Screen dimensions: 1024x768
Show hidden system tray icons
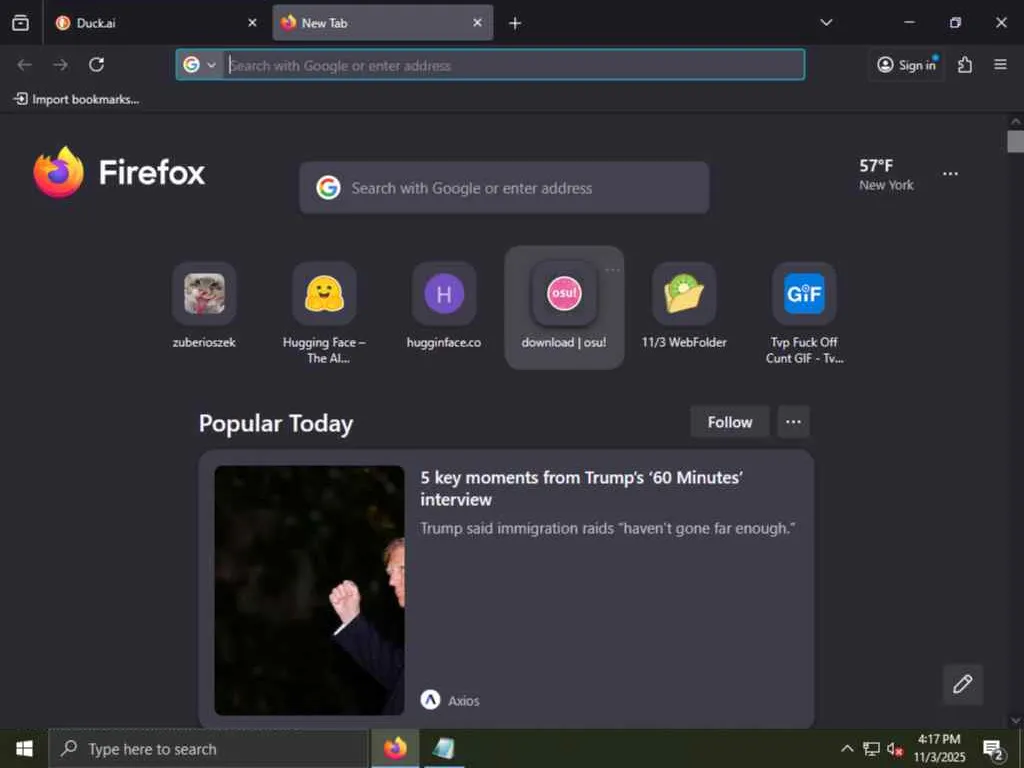click(x=846, y=749)
